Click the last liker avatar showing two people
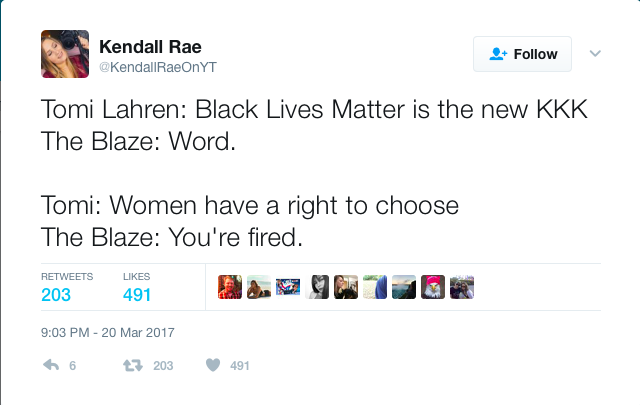This screenshot has width=640, height=405. (x=462, y=287)
